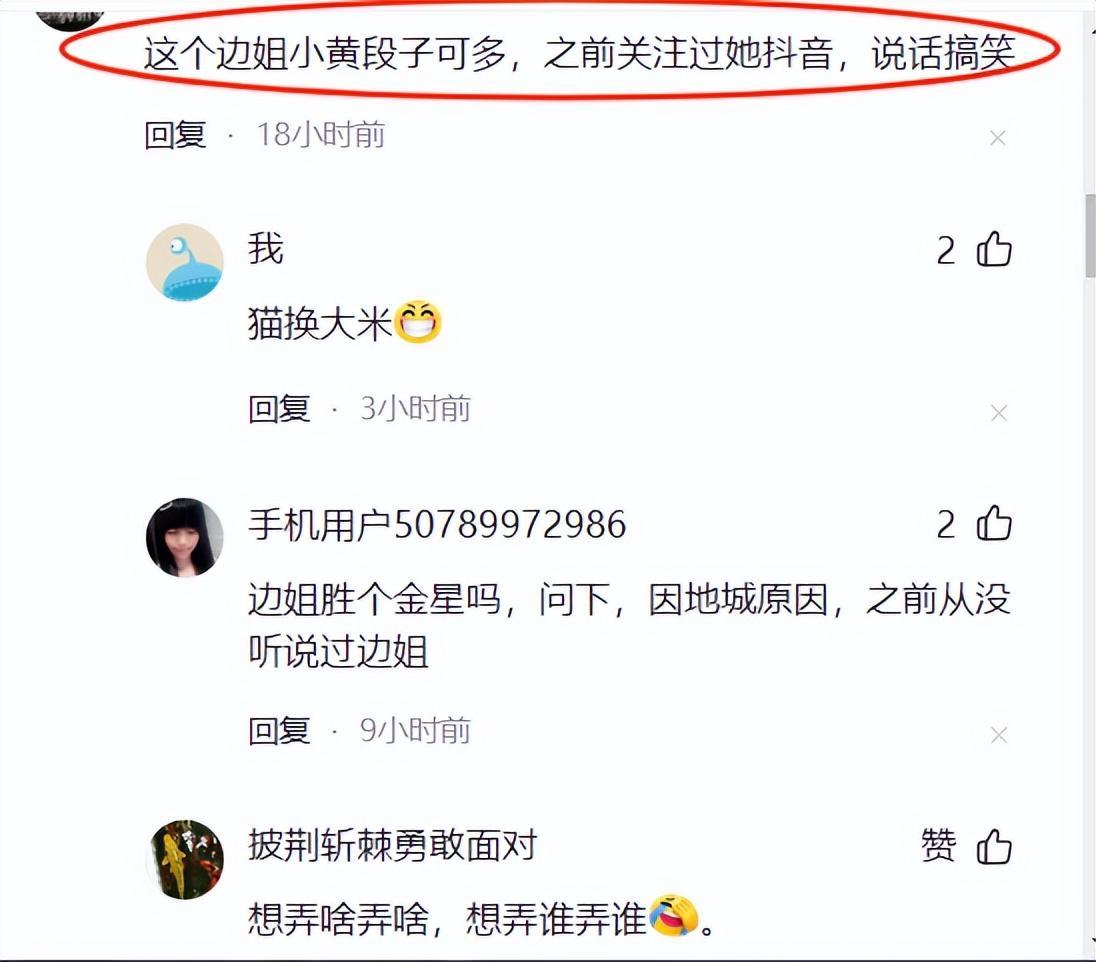Open the blue alien avatar of 我

(185, 262)
